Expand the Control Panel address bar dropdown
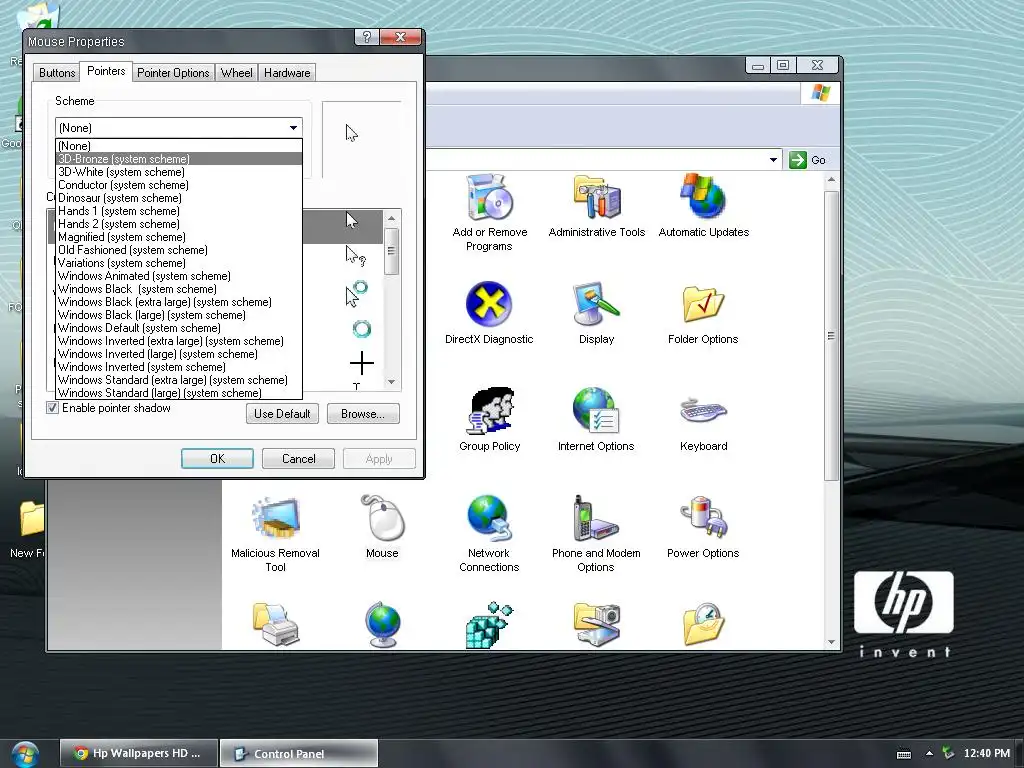This screenshot has width=1024, height=768. tap(773, 160)
